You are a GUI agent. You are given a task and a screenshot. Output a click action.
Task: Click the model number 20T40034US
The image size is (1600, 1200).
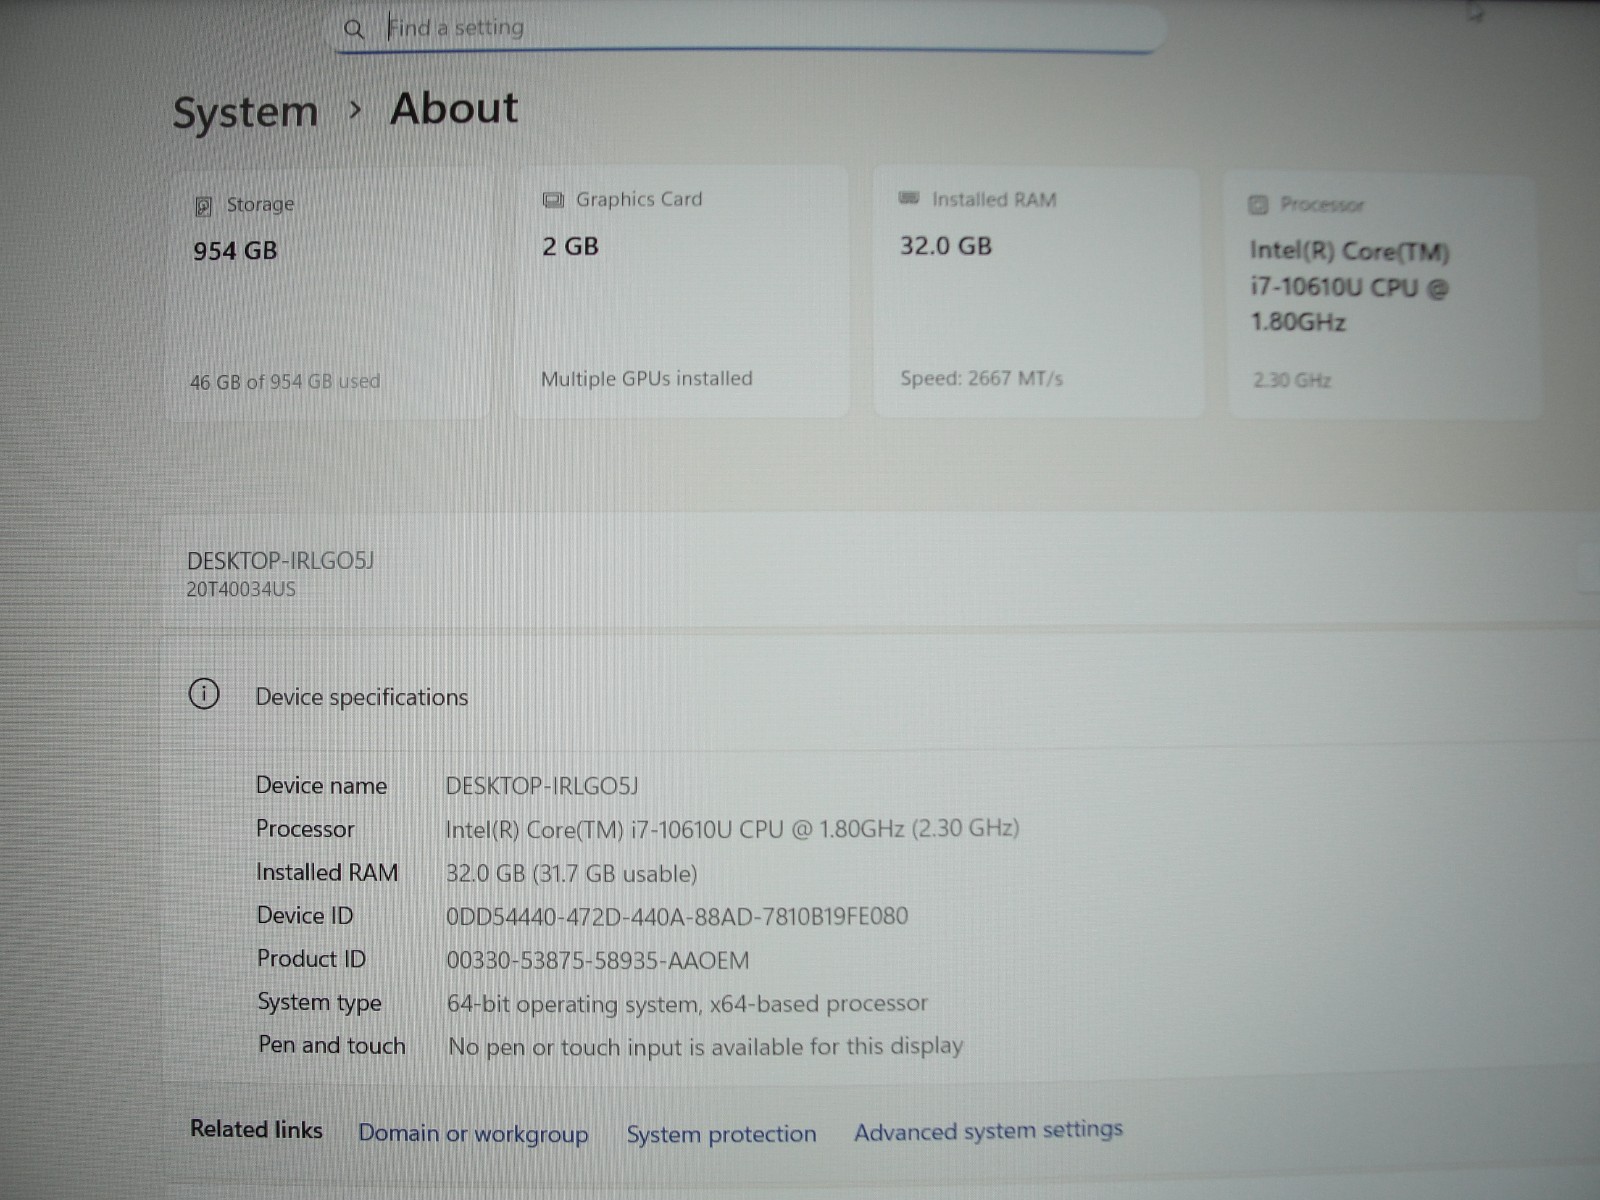coord(241,590)
